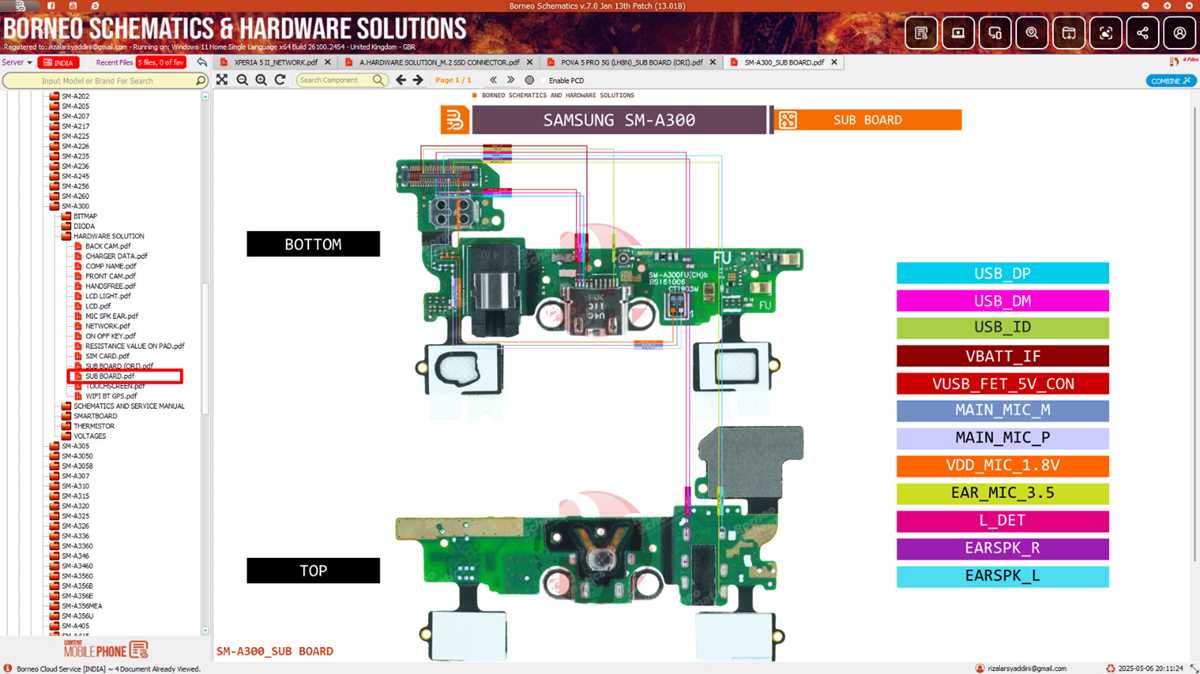1200x674 pixels.
Task: Select the VBATT_IF legend swatch
Action: point(1002,355)
